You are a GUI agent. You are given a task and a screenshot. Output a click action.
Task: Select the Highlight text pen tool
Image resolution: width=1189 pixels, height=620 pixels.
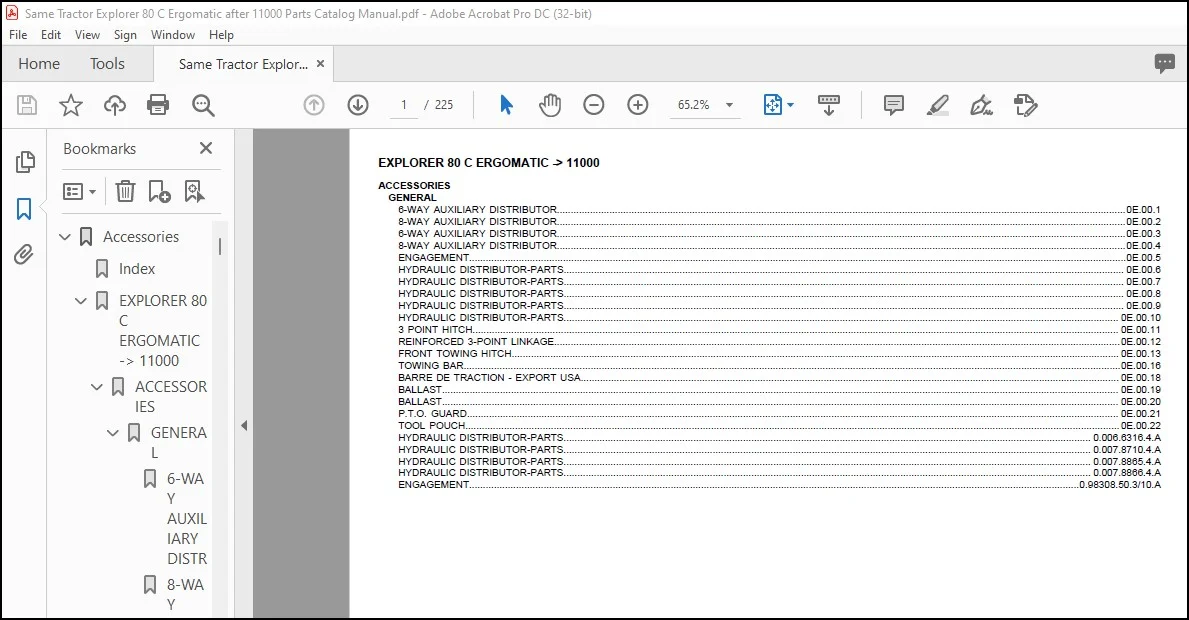(938, 105)
